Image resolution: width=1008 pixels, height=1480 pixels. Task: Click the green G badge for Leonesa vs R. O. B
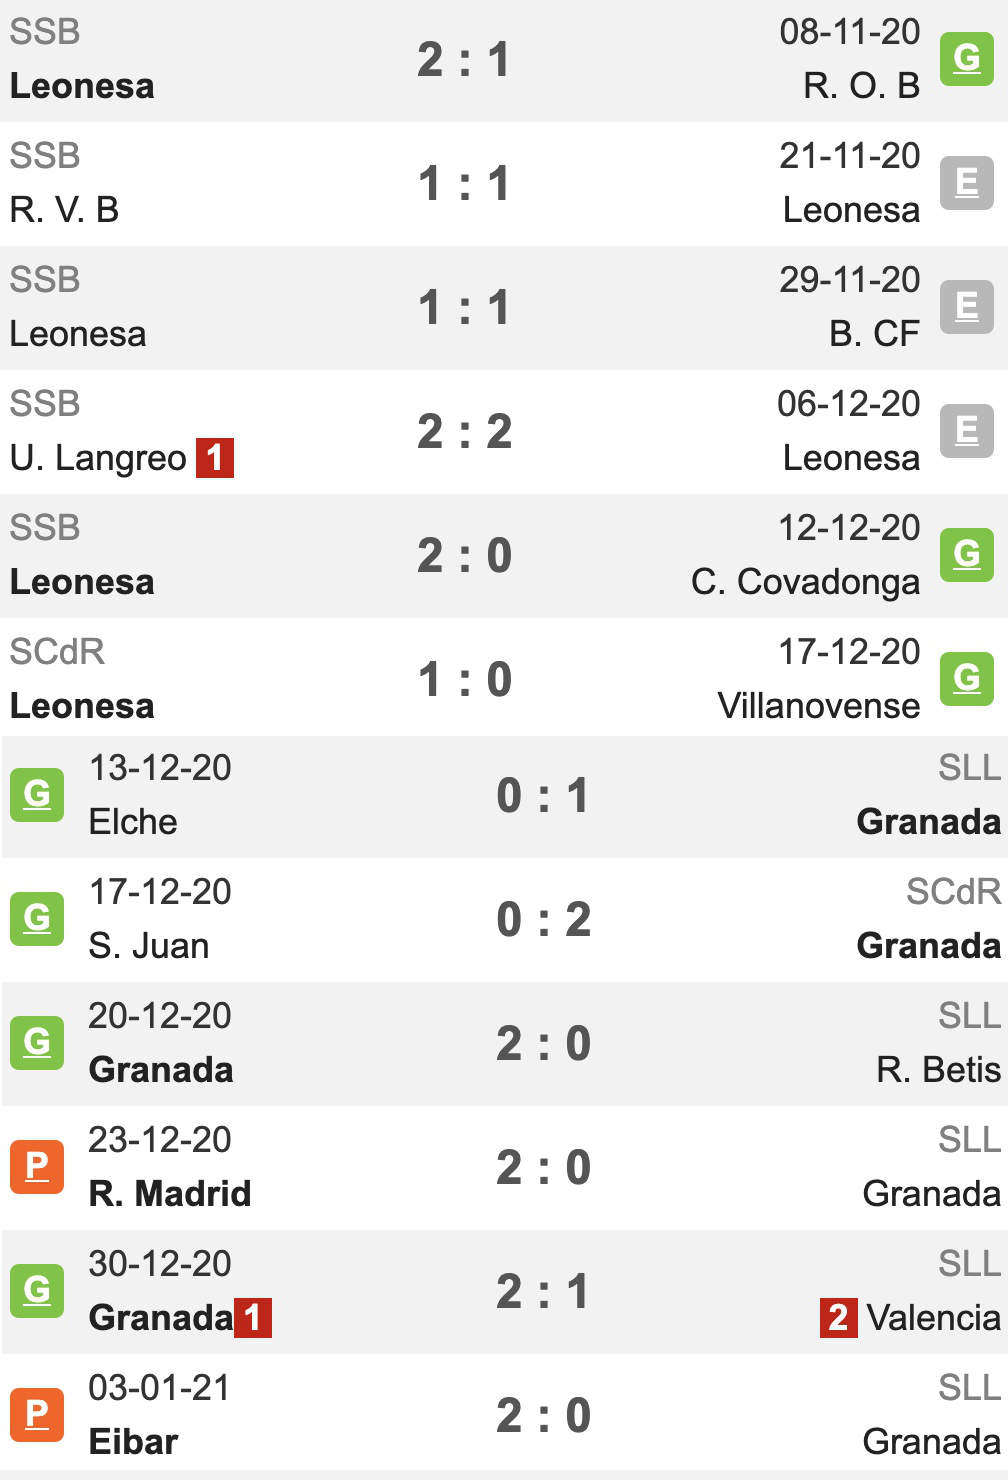tap(967, 58)
